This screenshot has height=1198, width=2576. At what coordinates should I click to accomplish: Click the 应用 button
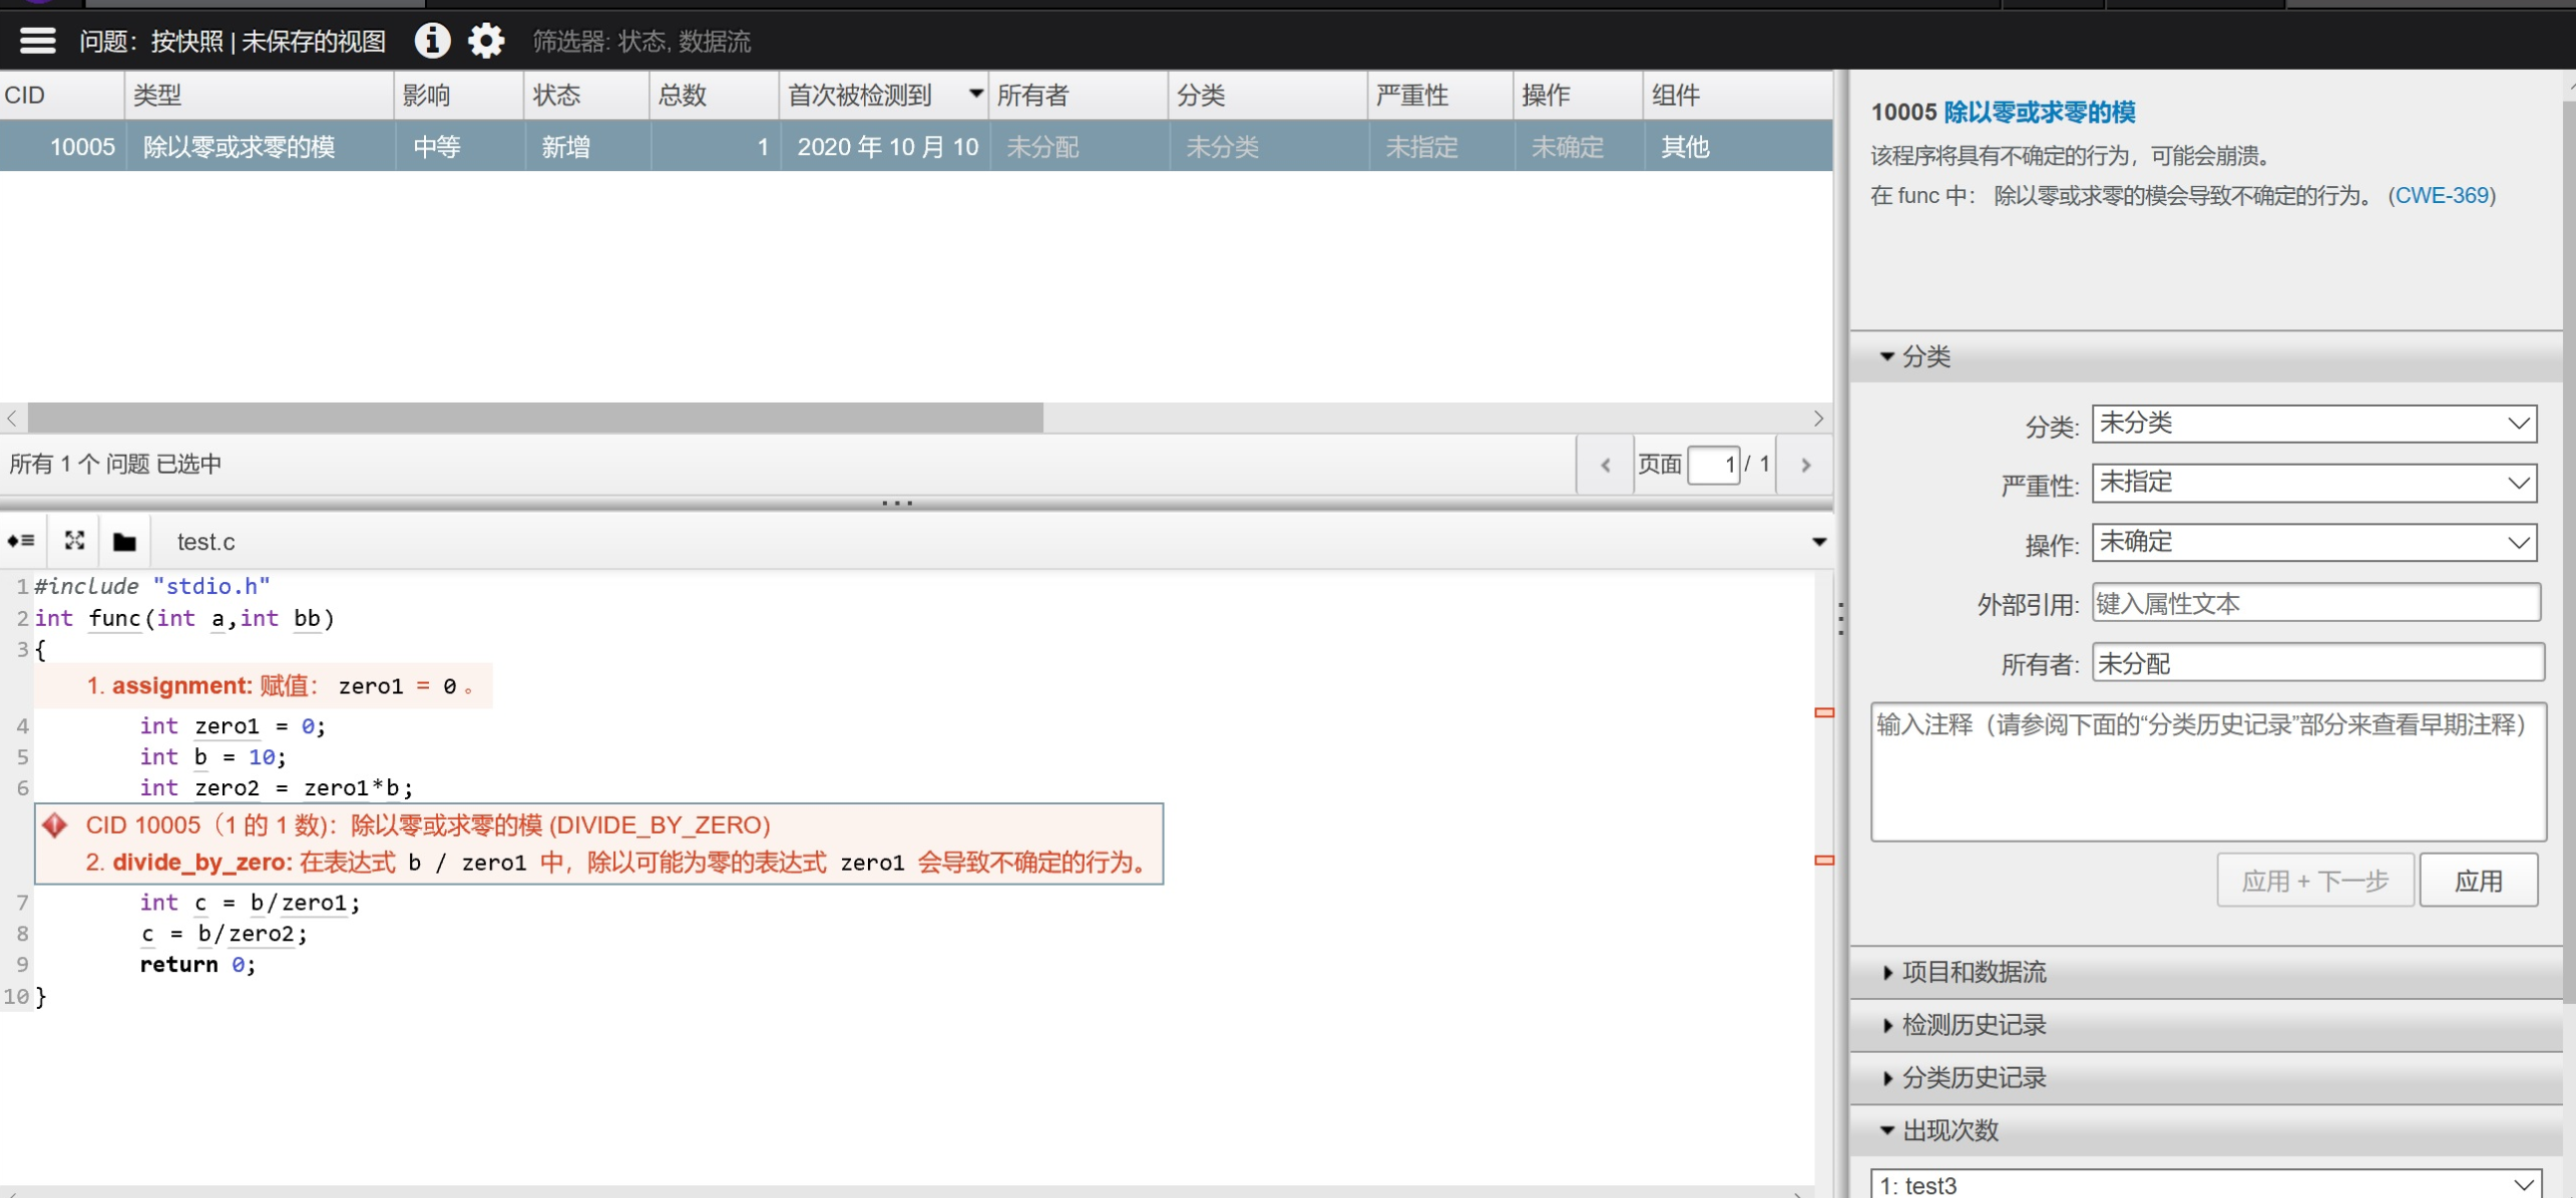coord(2479,880)
